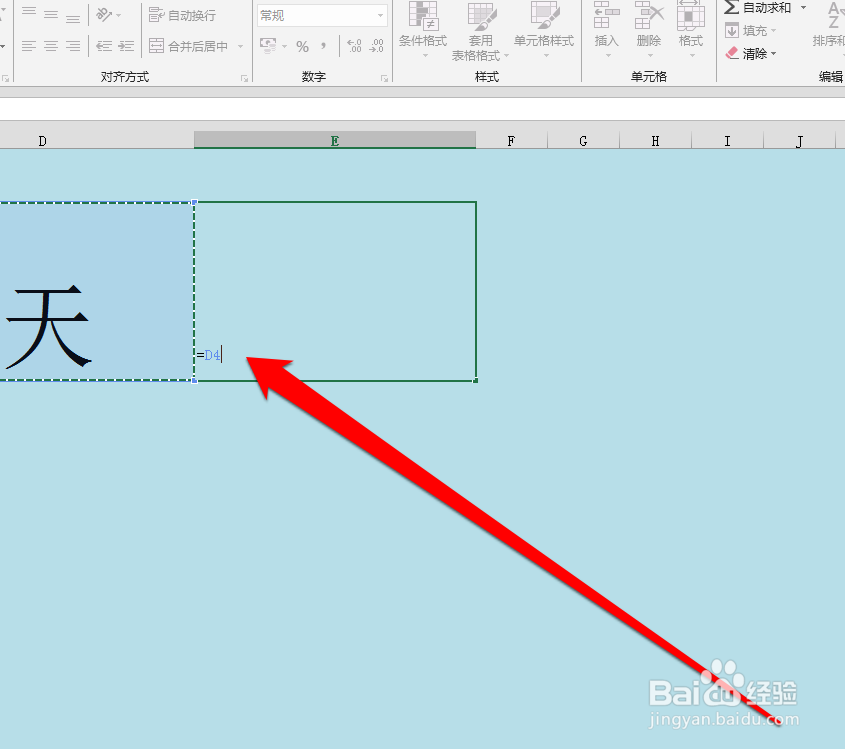
Task: Select column H header
Action: 655,141
